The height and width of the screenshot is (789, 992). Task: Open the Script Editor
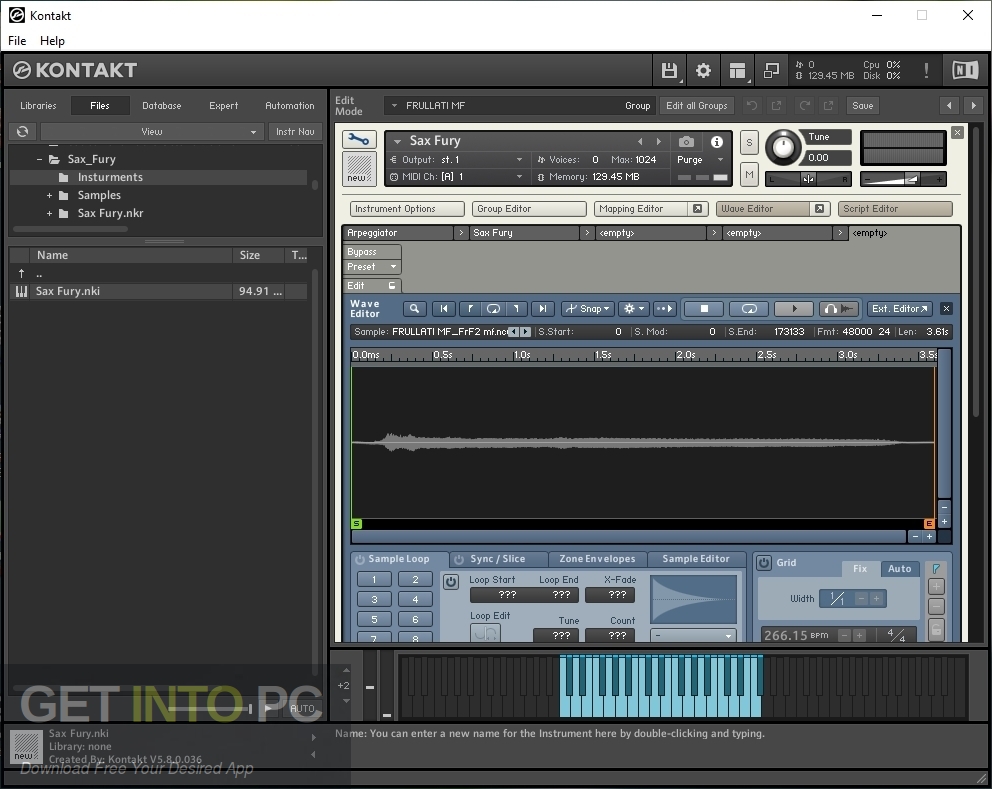(x=895, y=209)
